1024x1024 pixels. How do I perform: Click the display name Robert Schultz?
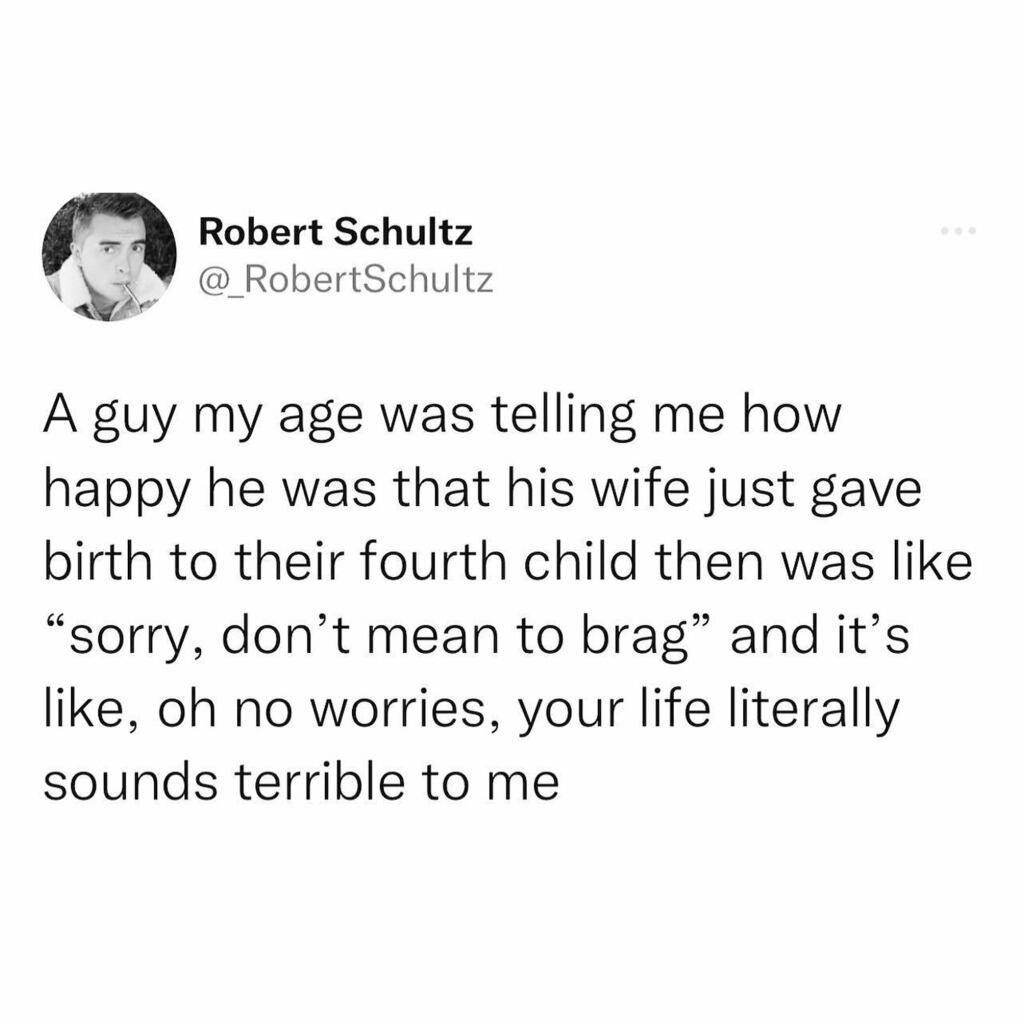(x=336, y=232)
